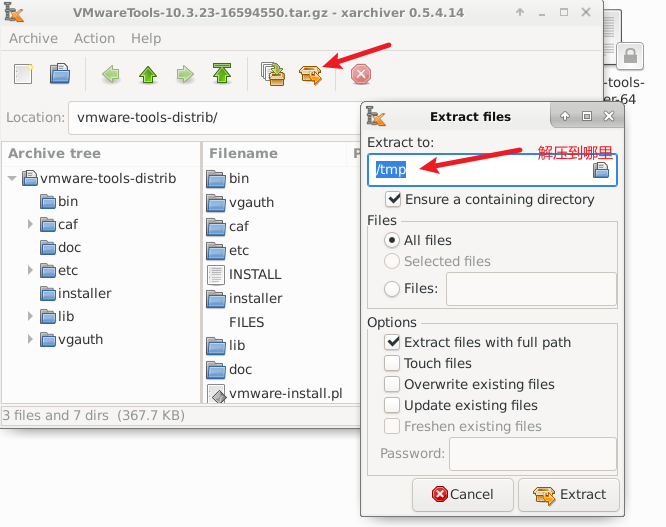The height and width of the screenshot is (527, 666).
Task: Uncheck Ensure a containing directory
Action: pyautogui.click(x=393, y=199)
